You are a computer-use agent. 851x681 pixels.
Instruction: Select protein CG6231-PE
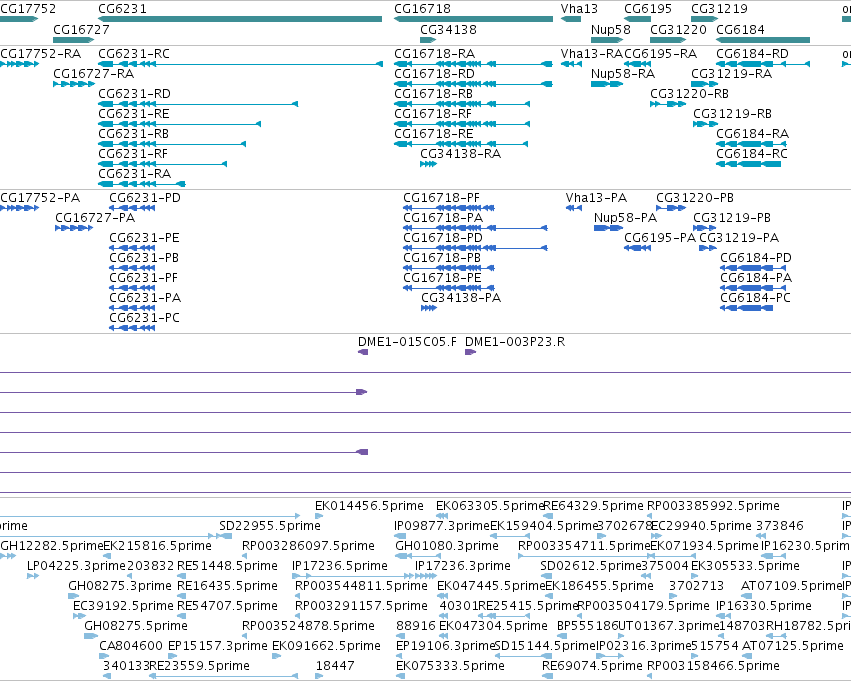click(144, 238)
